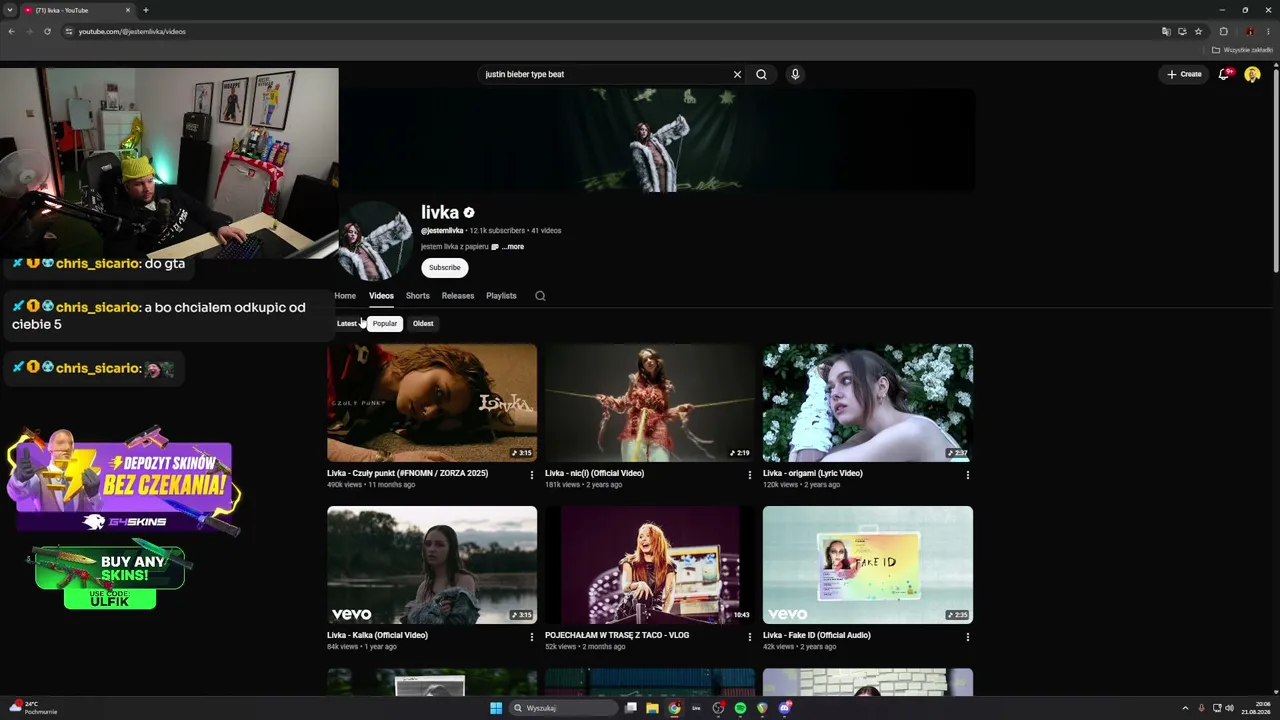Screen dimensions: 1280x720
Task: Play the Czuły punkt video thumbnail
Action: coord(432,403)
